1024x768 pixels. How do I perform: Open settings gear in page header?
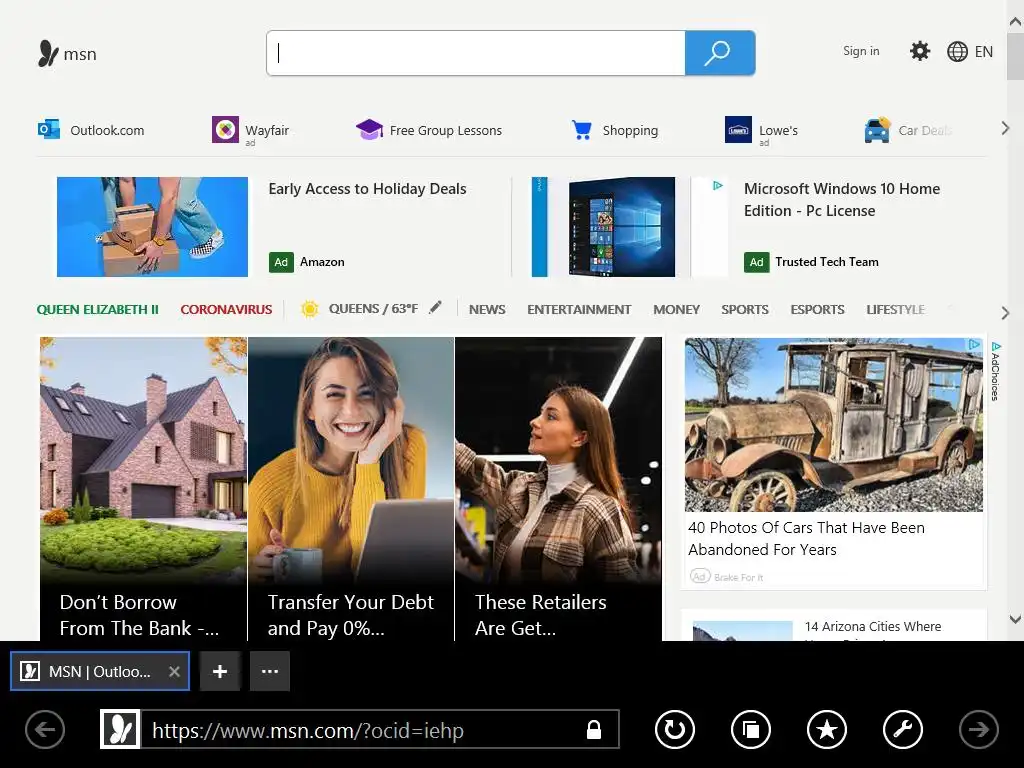[920, 51]
